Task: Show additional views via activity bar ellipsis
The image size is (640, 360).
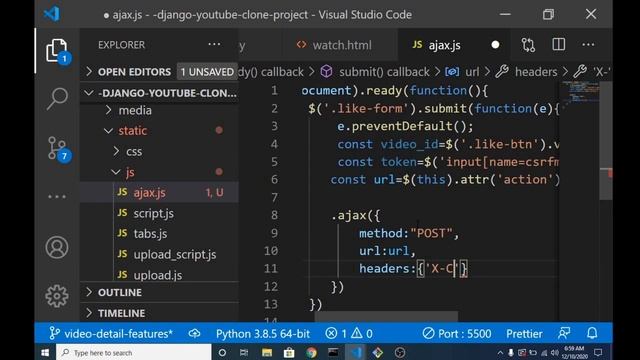Action: pos(57,197)
